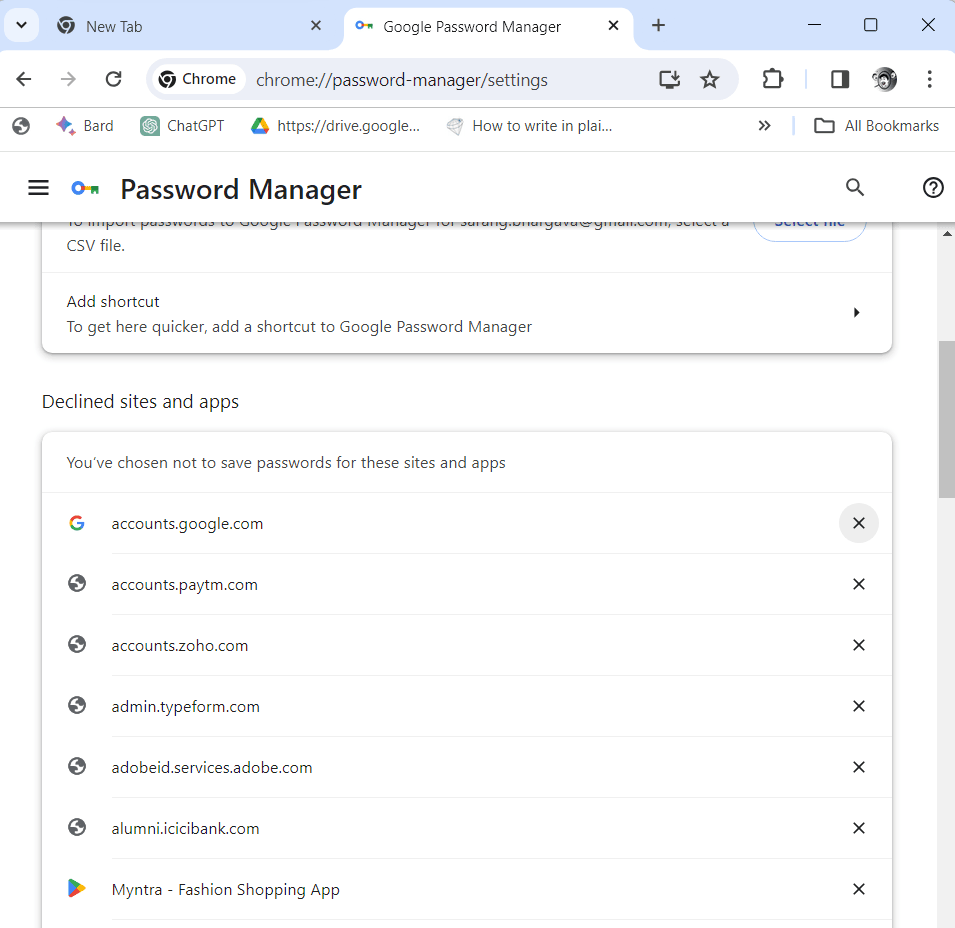Click the Google icon beside accounts.google.com
The height and width of the screenshot is (928, 955).
pos(77,522)
